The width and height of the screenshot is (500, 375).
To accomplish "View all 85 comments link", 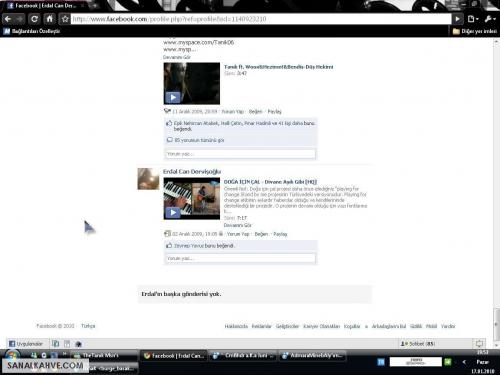I will tap(199, 140).
